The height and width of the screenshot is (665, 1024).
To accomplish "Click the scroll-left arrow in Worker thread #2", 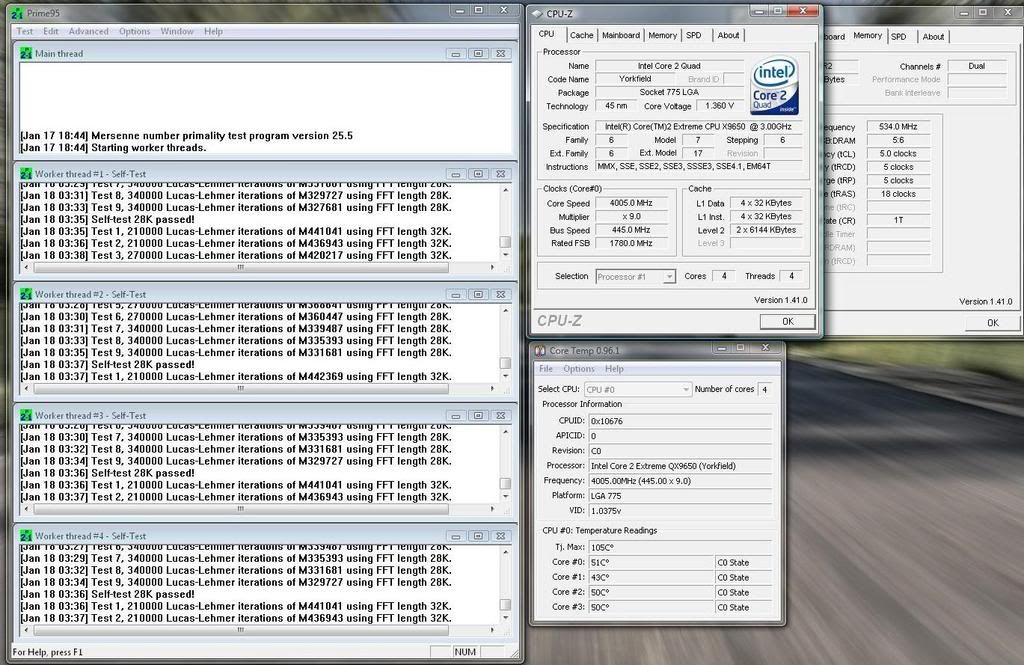I will coord(26,388).
